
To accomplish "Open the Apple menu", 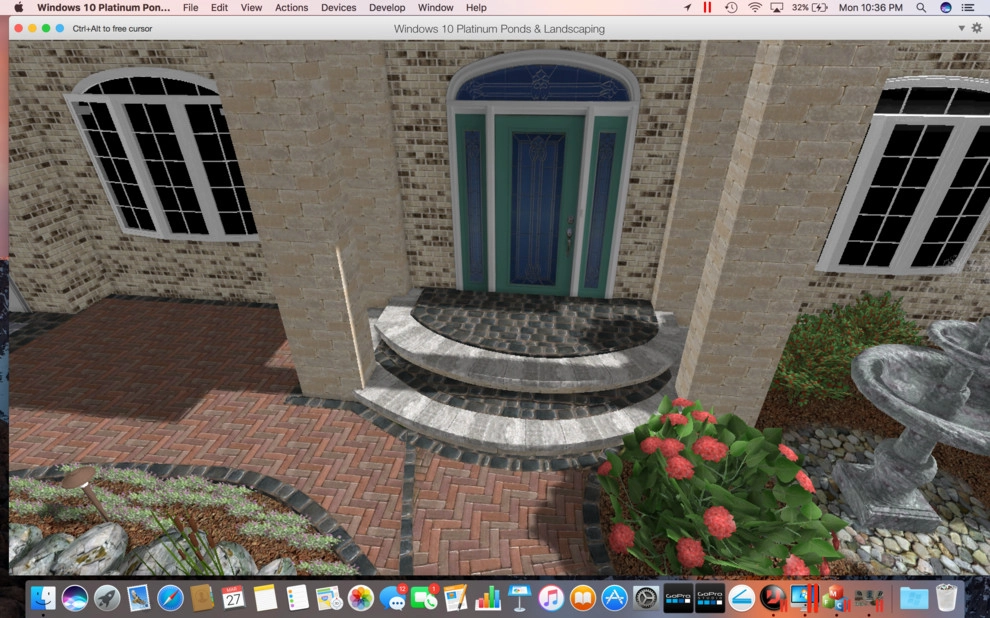I will coord(18,8).
